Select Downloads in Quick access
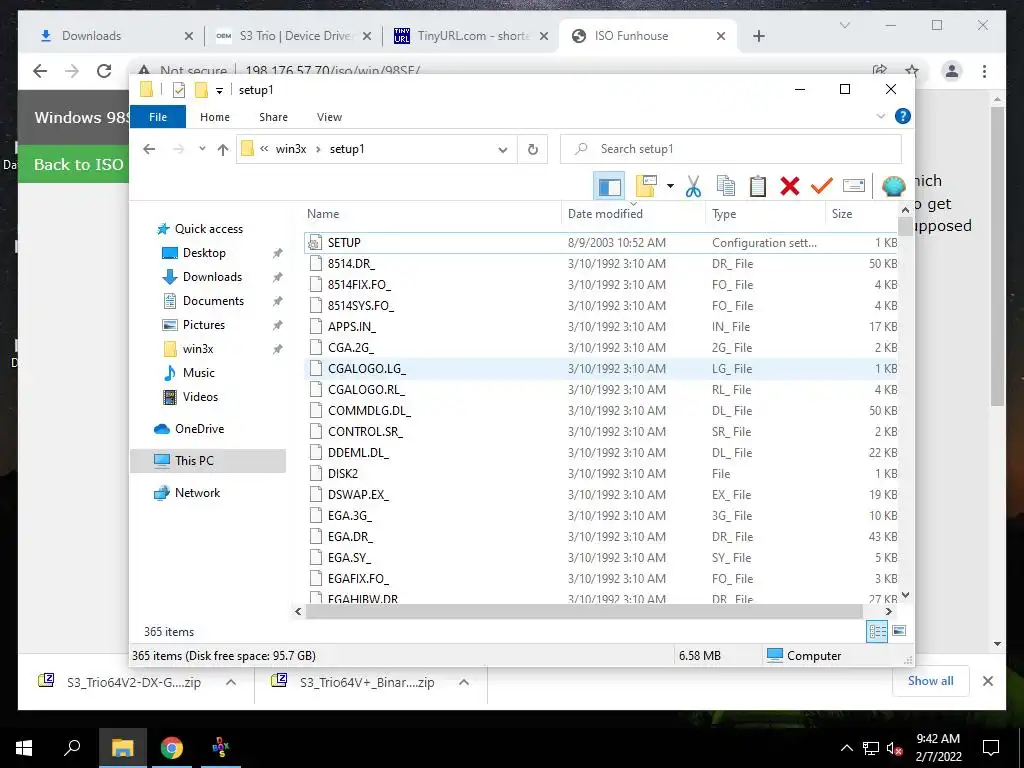Viewport: 1024px width, 768px height. [212, 277]
